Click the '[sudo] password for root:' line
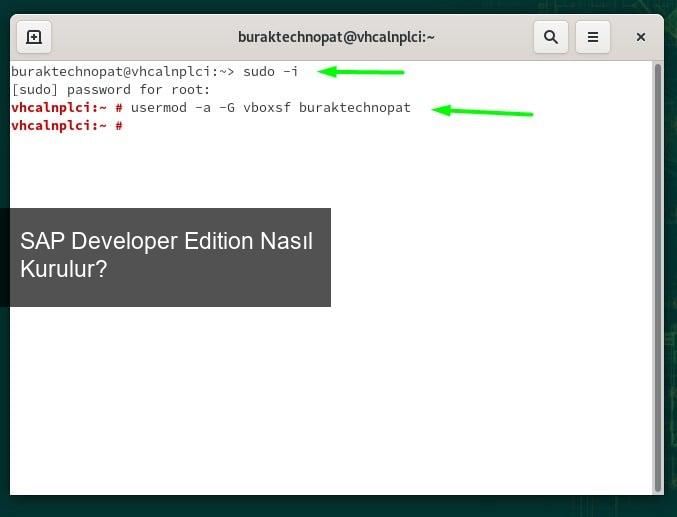 [110, 90]
